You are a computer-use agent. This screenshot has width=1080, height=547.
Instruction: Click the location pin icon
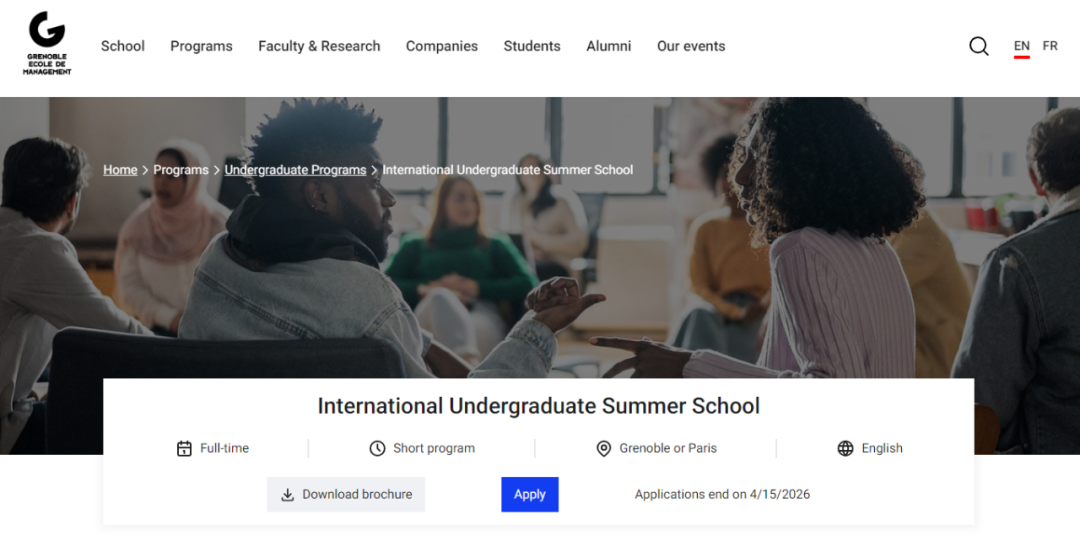tap(604, 448)
